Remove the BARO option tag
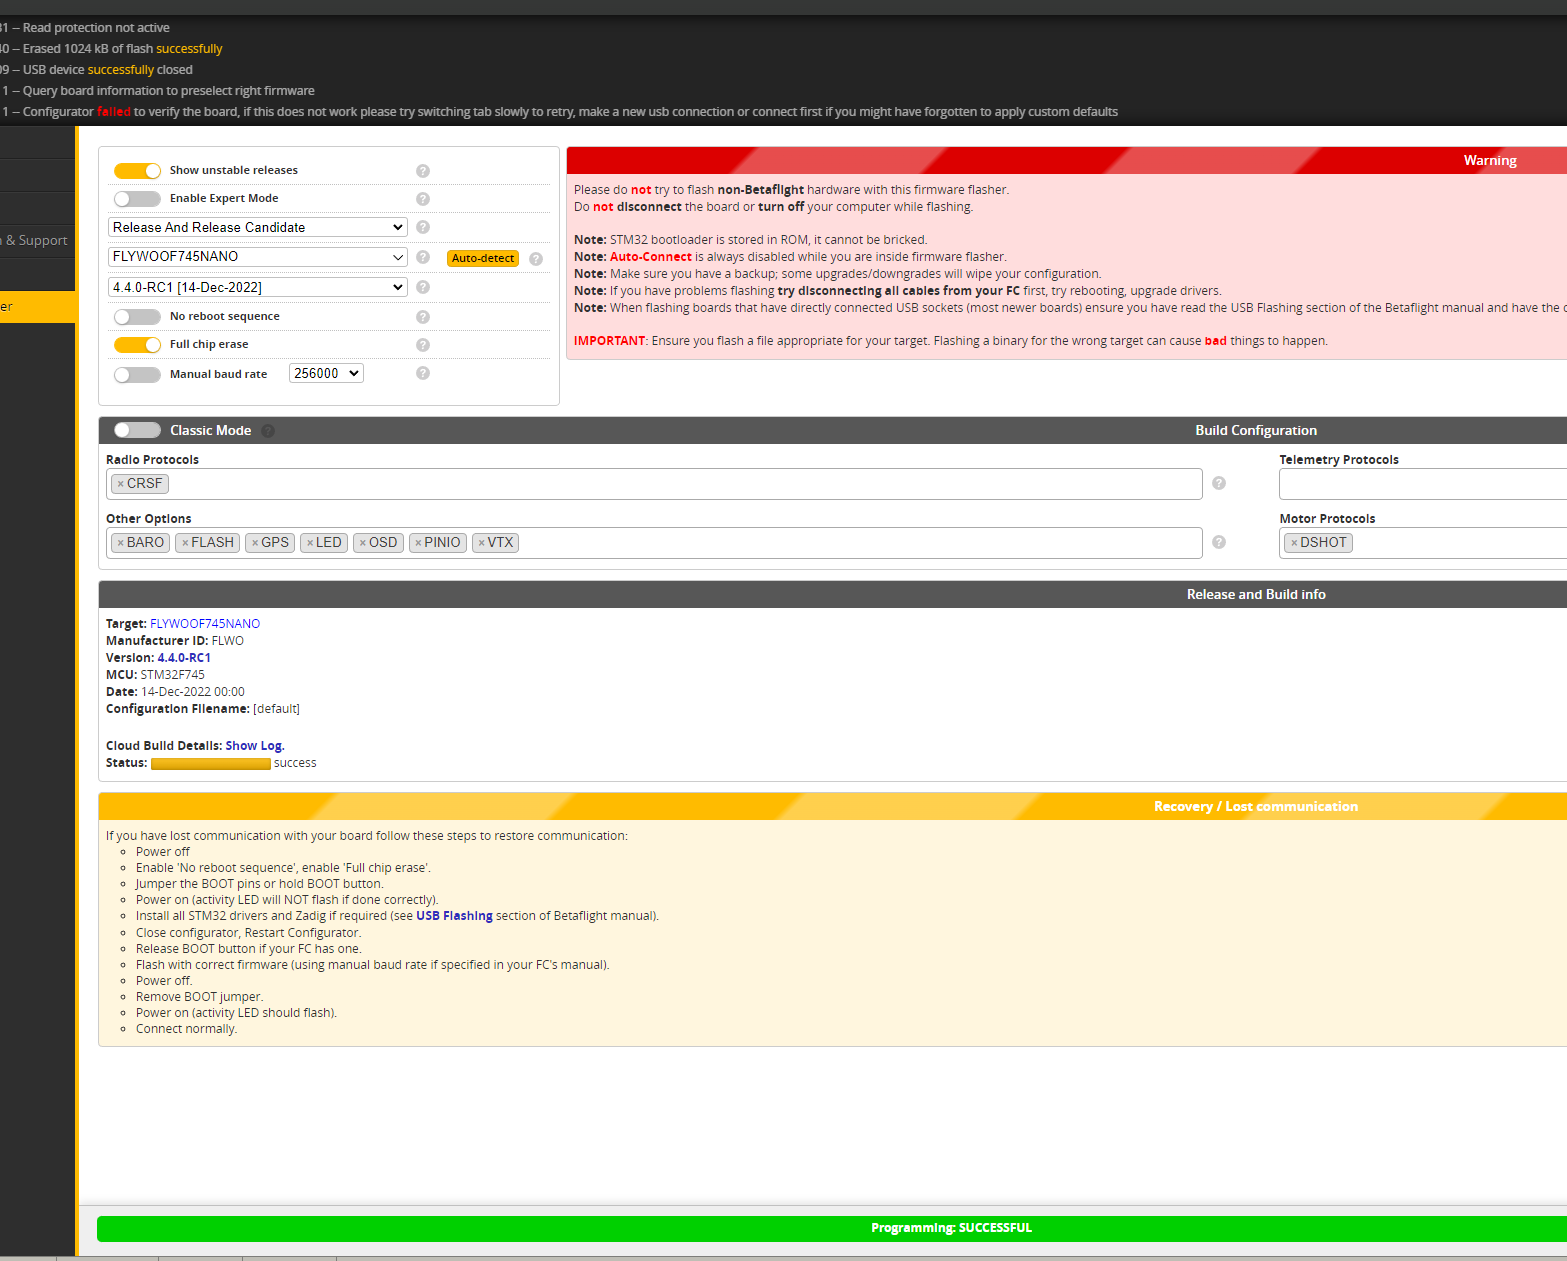 pyautogui.click(x=121, y=543)
